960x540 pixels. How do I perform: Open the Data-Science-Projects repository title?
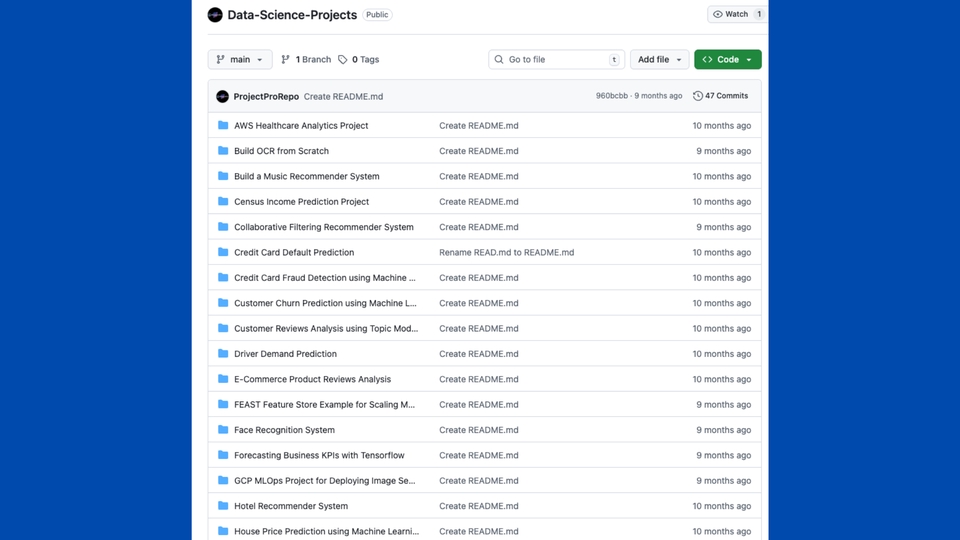[292, 15]
